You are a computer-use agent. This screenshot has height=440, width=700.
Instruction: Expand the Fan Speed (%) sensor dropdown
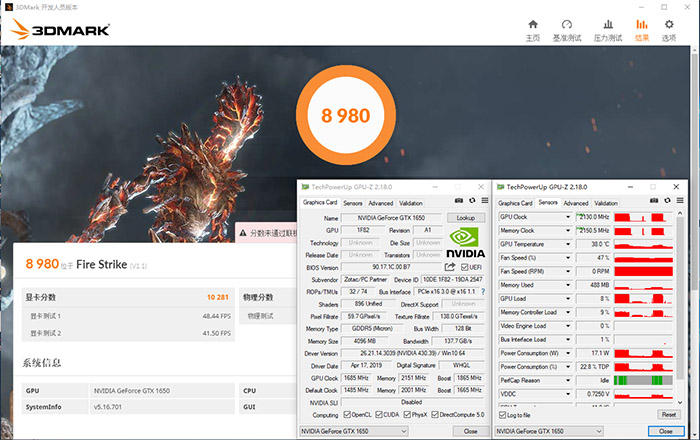568,258
